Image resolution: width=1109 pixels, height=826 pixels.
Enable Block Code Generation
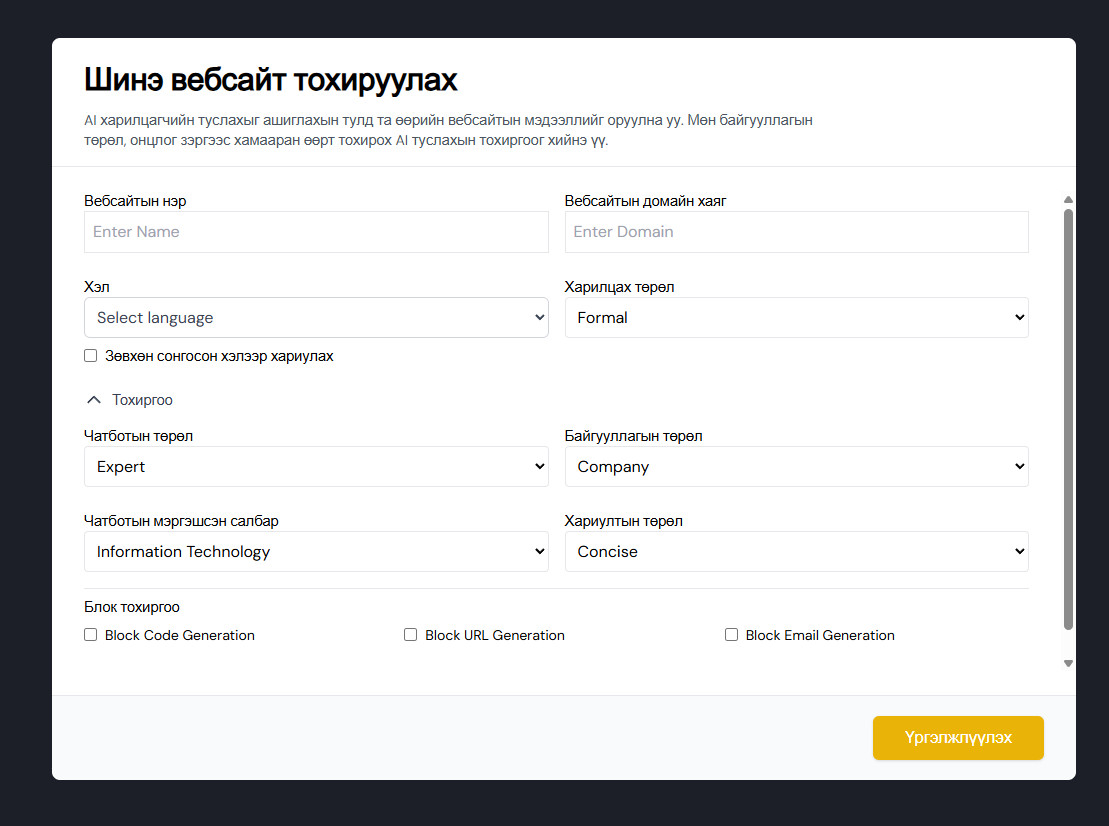point(91,635)
